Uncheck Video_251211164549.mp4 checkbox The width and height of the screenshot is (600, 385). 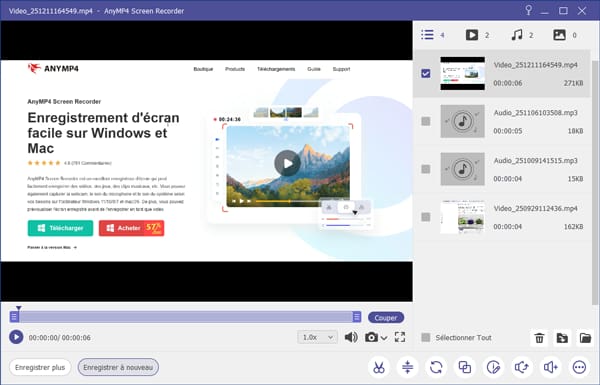pyautogui.click(x=426, y=73)
